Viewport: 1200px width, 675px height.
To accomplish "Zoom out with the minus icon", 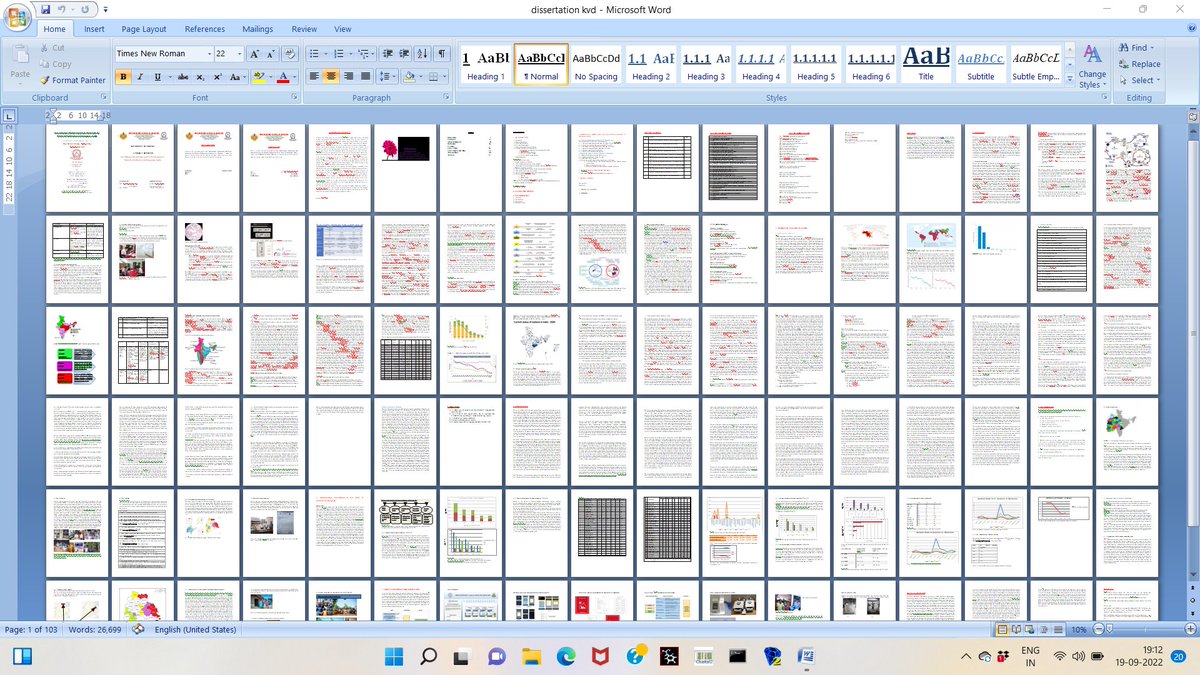I will coord(1098,629).
